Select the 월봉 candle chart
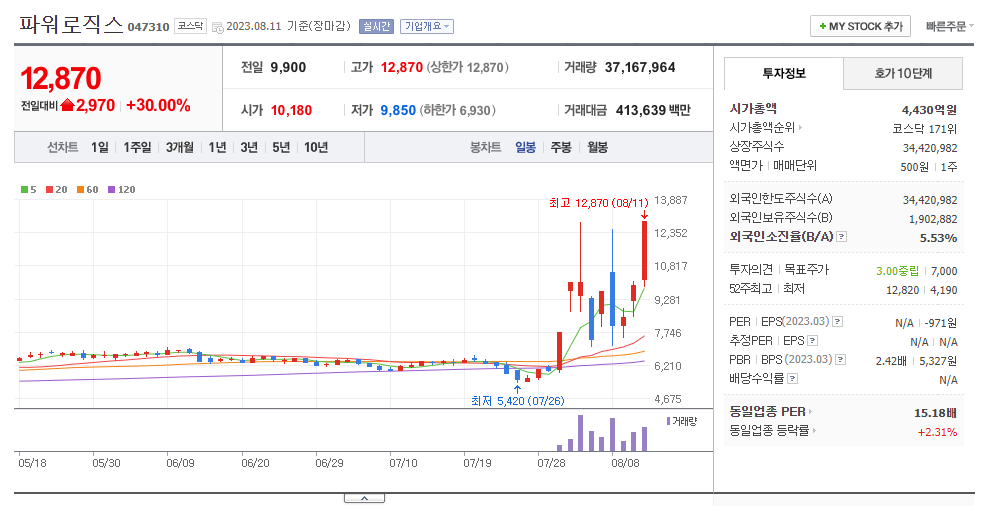 (x=597, y=147)
